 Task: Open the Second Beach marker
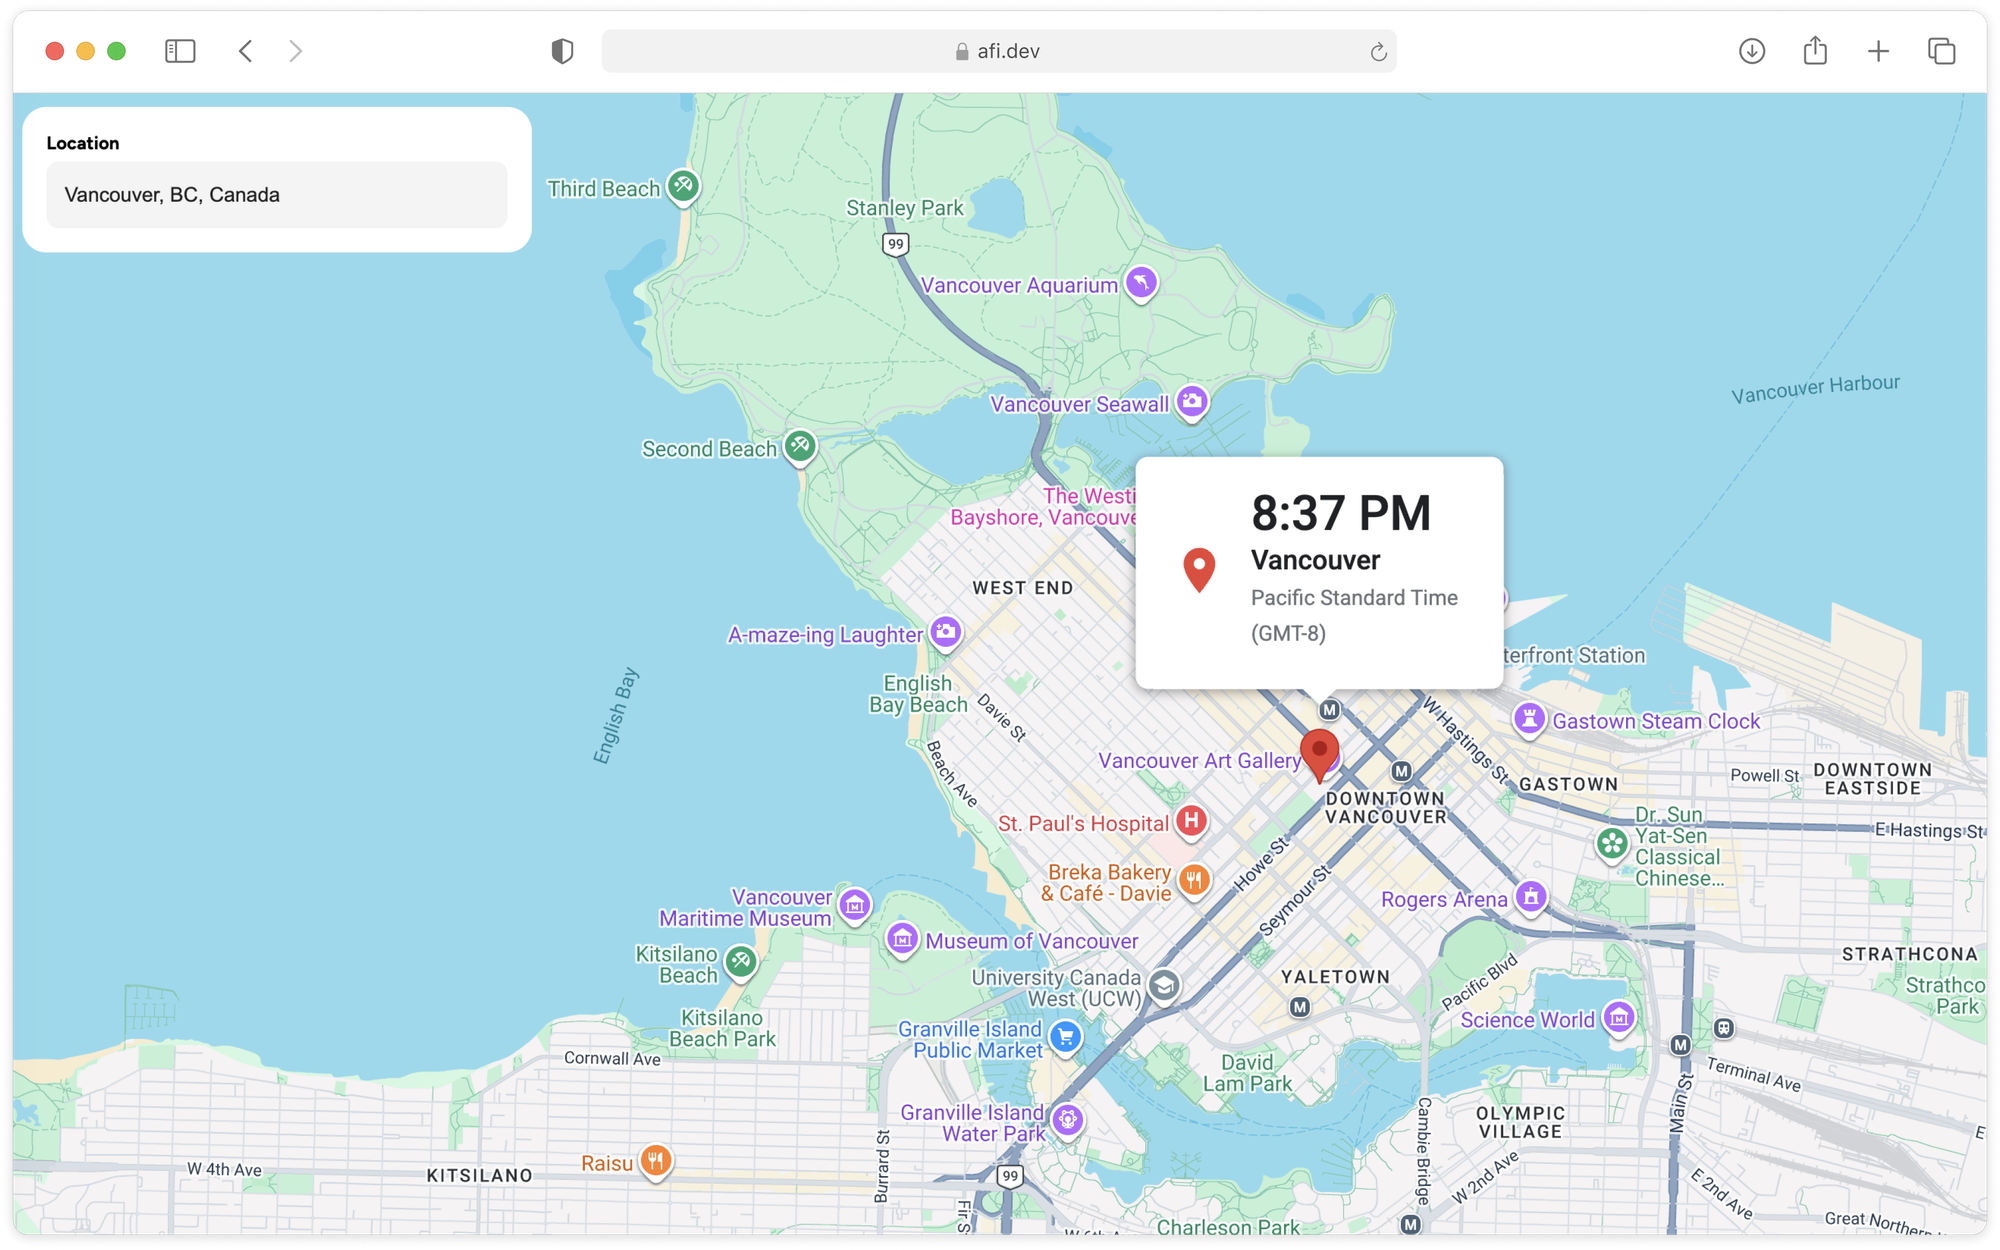click(x=799, y=447)
